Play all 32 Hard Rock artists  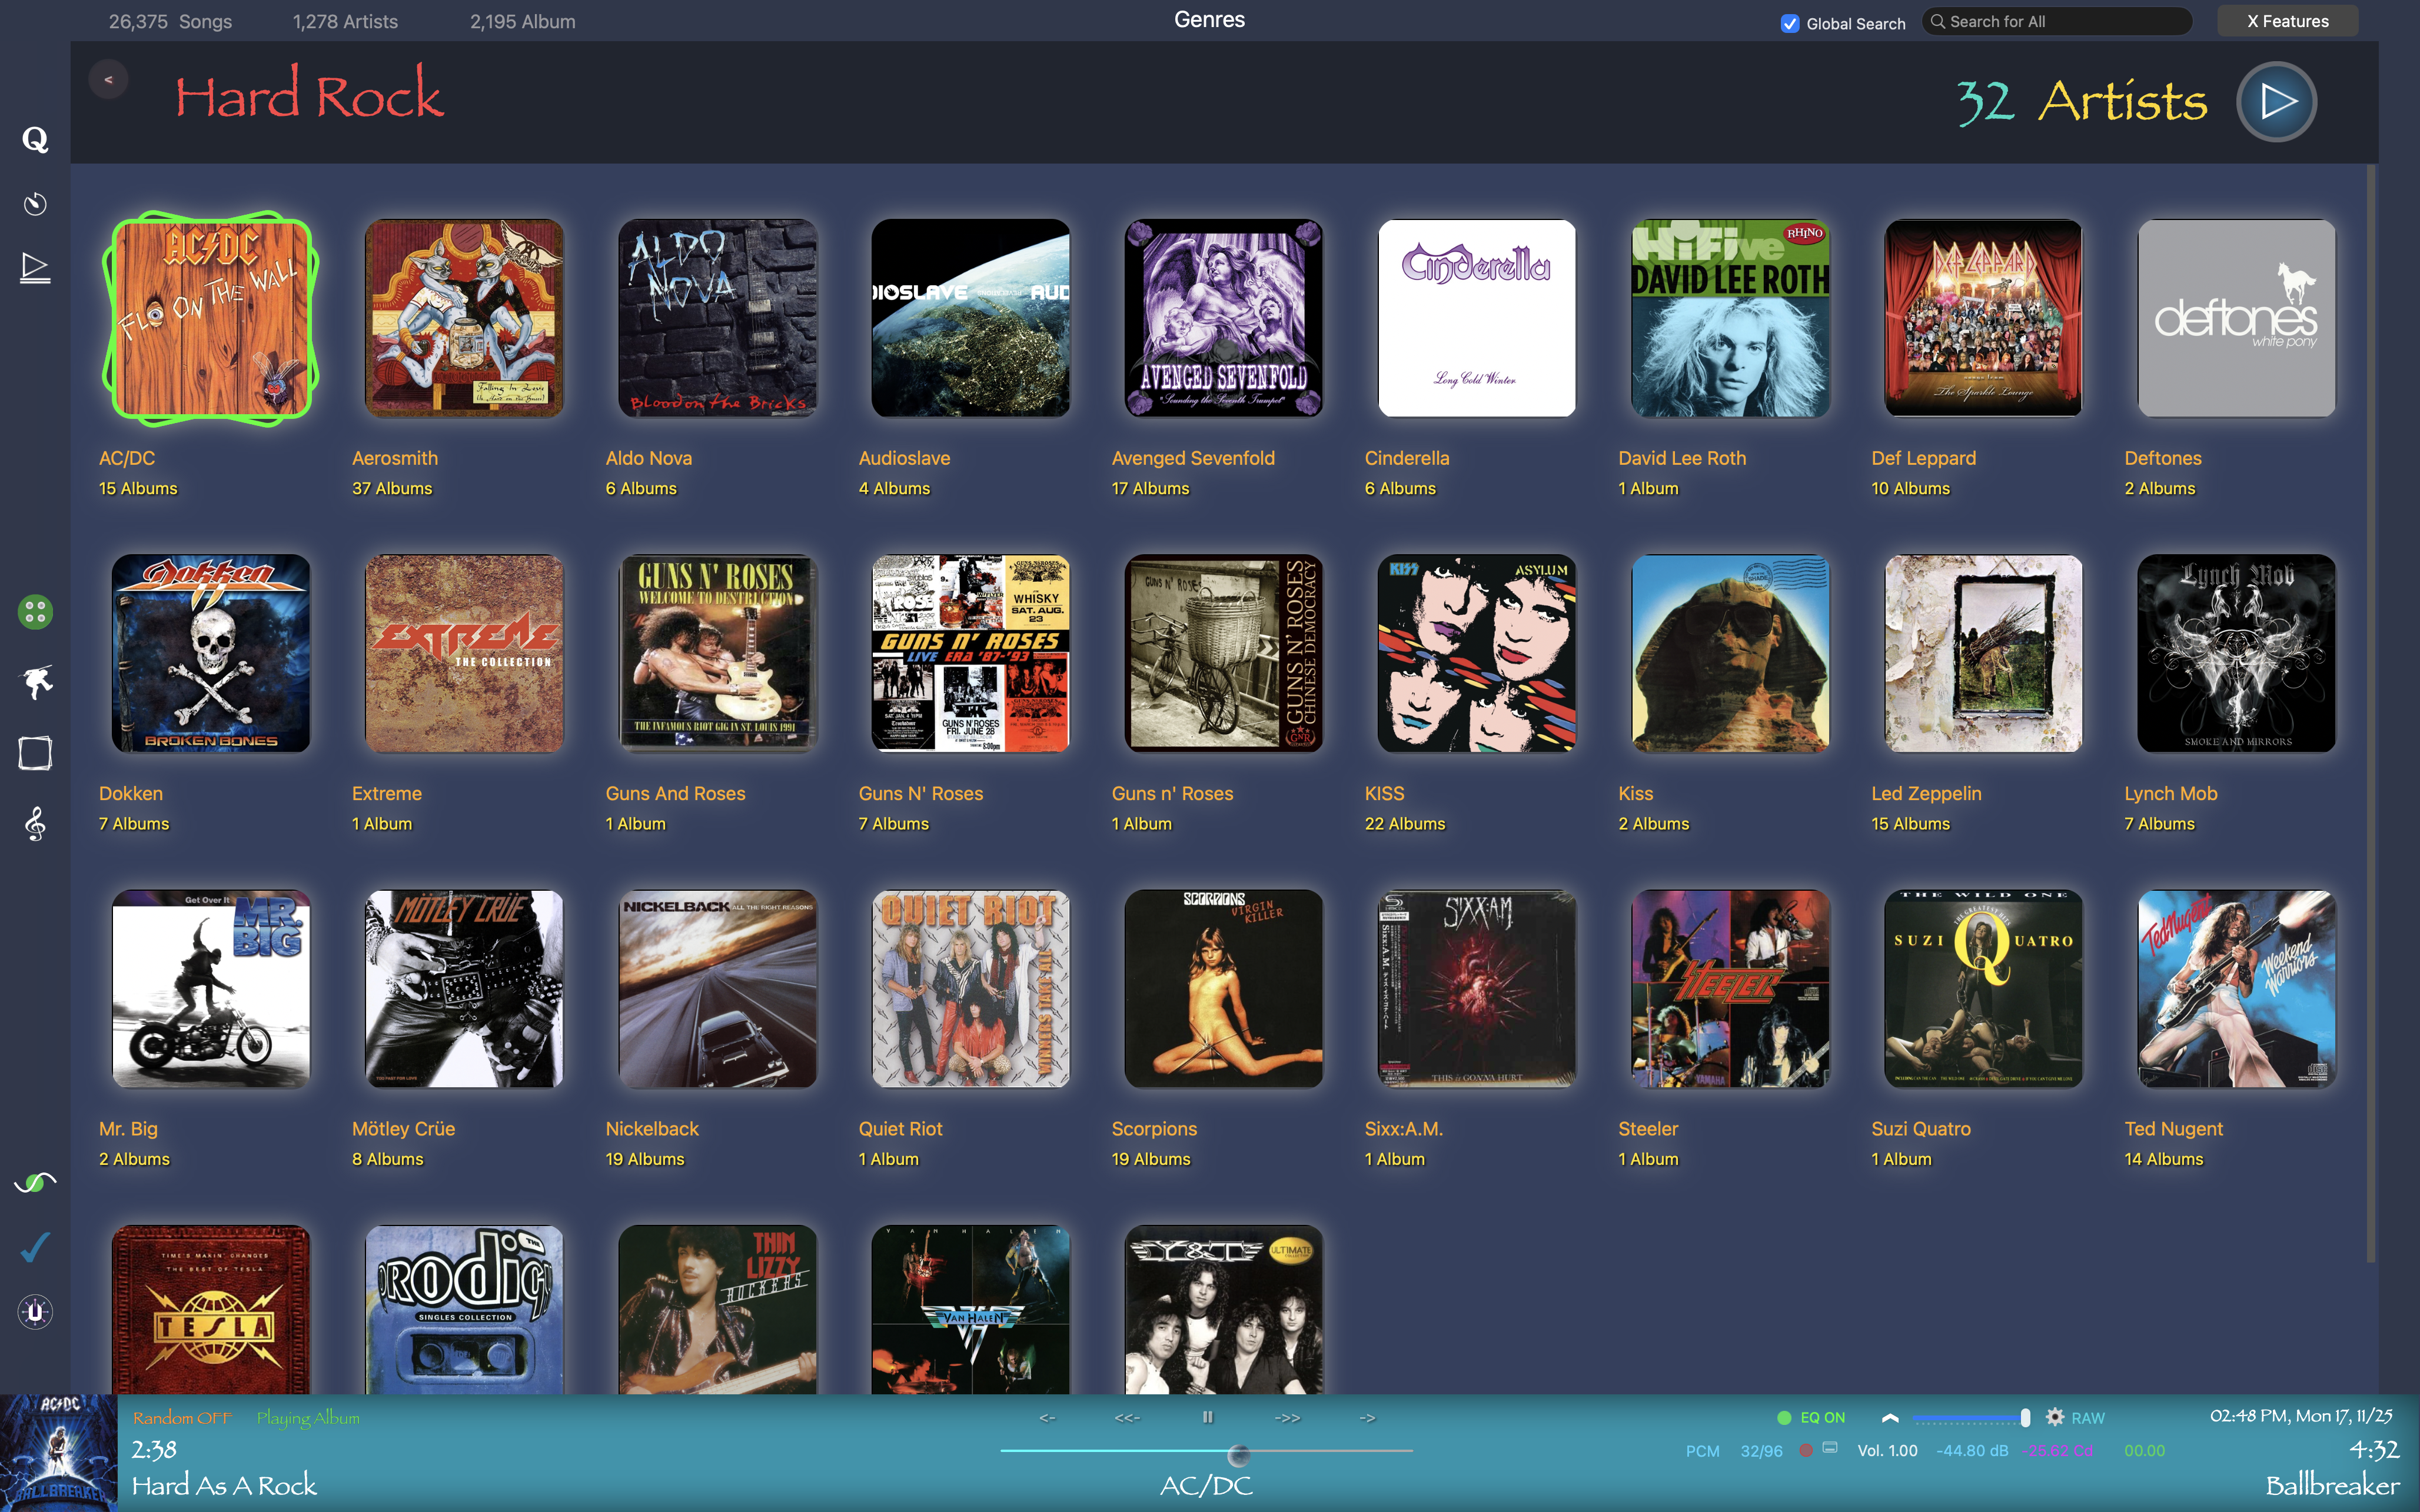(2276, 101)
